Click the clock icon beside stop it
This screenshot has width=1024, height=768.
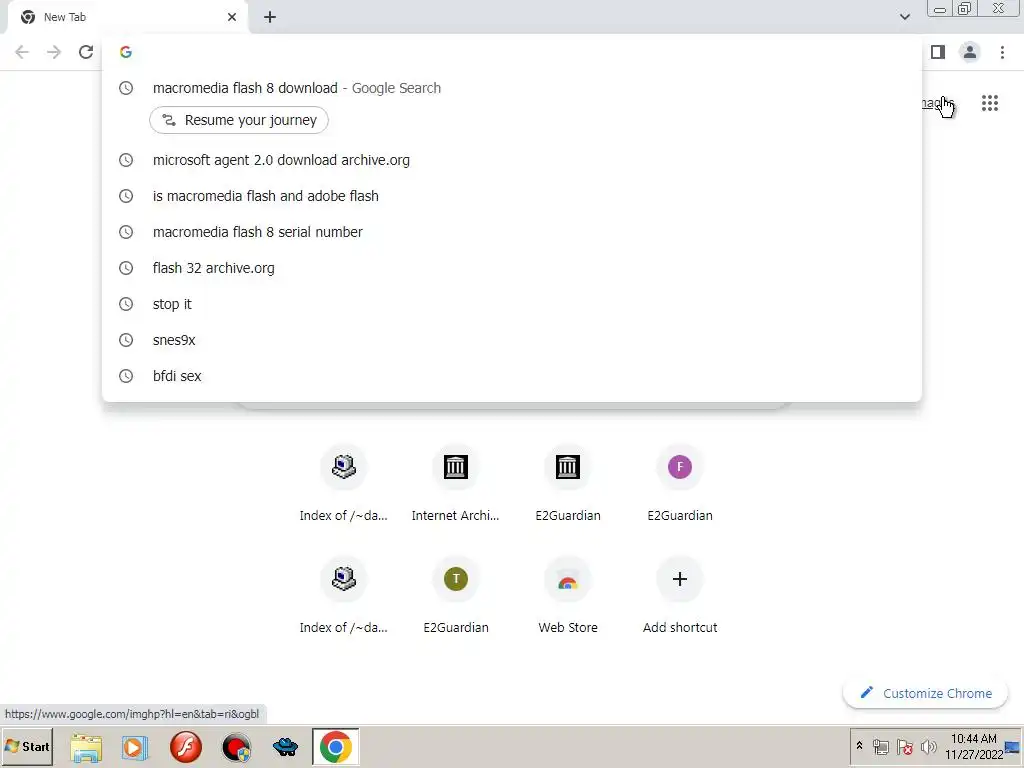pyautogui.click(x=126, y=304)
